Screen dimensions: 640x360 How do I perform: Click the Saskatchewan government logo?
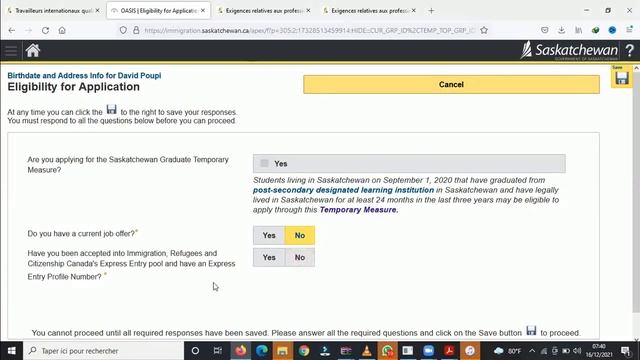[570, 51]
